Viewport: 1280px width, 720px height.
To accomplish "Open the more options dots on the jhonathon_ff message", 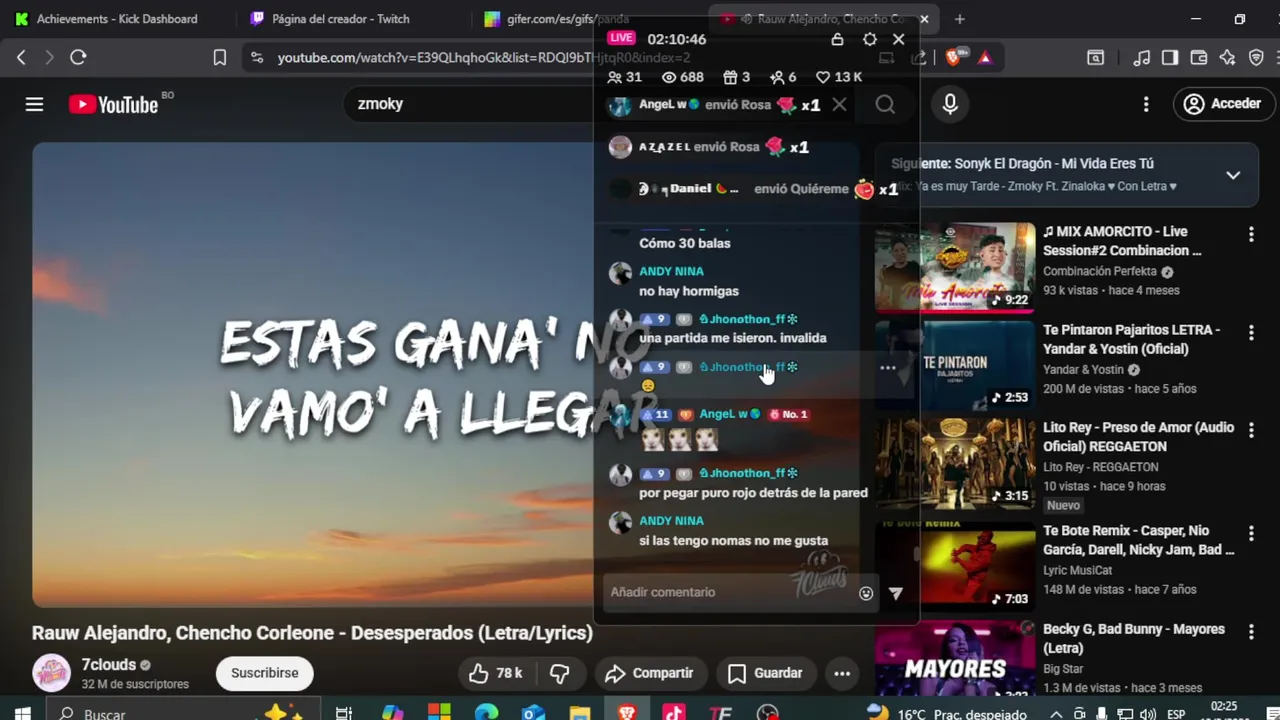I will pyautogui.click(x=887, y=368).
